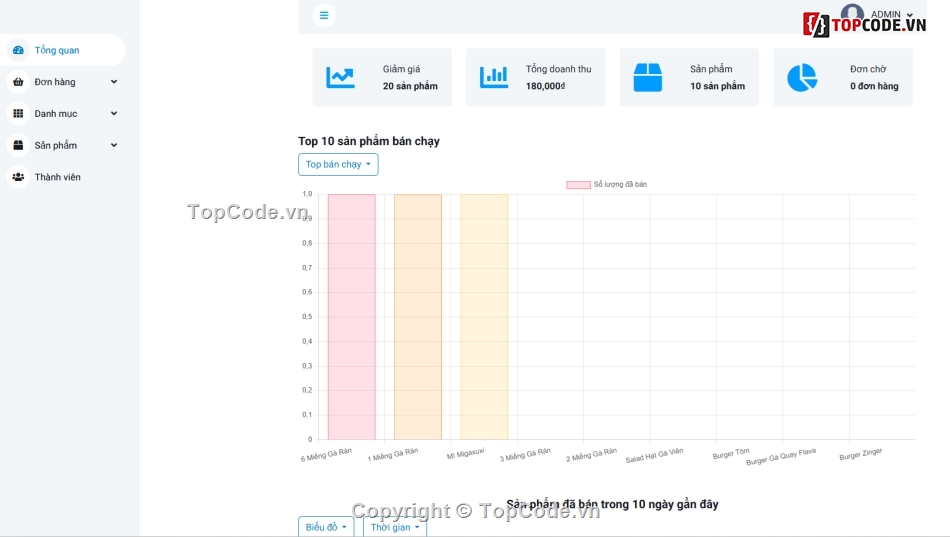Toggle the Số lượng đã bán legend swatch
The image size is (950, 537).
[579, 184]
